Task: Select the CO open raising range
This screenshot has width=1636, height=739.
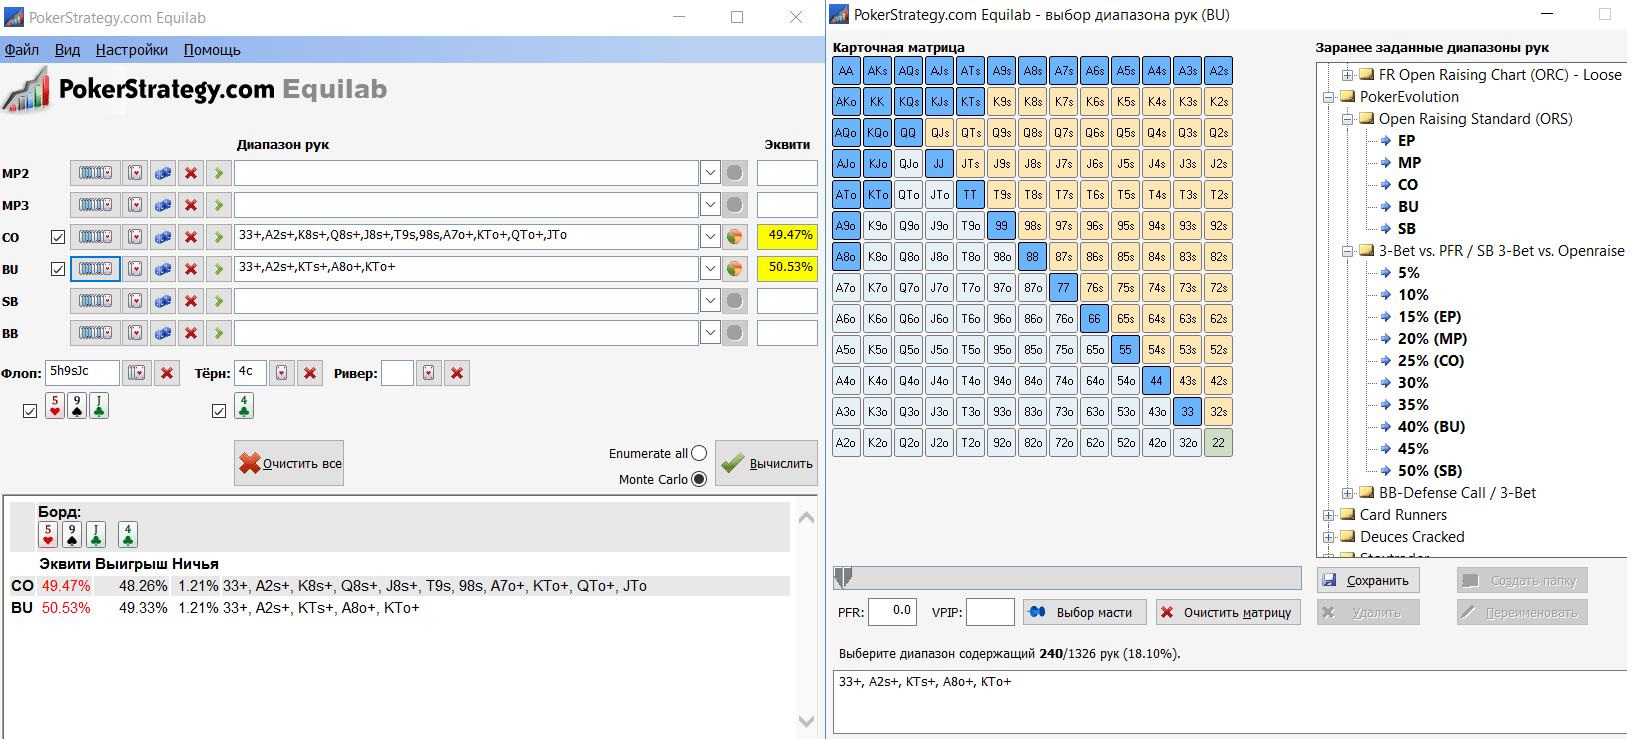Action: pos(1408,185)
